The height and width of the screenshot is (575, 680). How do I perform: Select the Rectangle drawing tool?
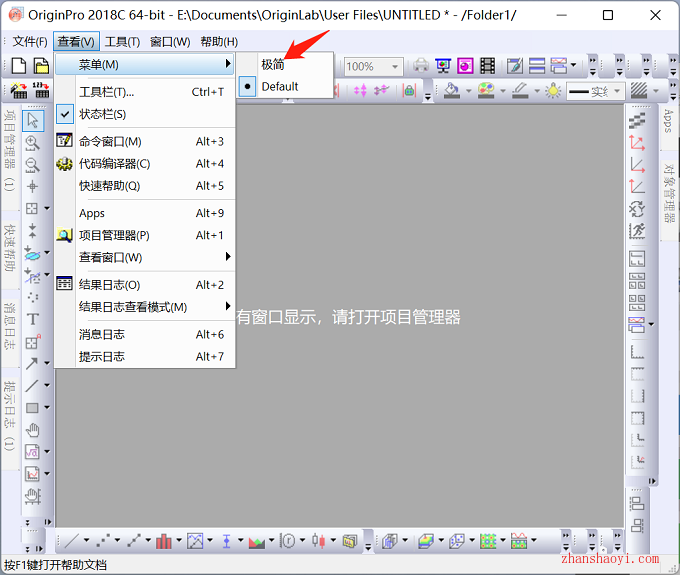(x=32, y=408)
